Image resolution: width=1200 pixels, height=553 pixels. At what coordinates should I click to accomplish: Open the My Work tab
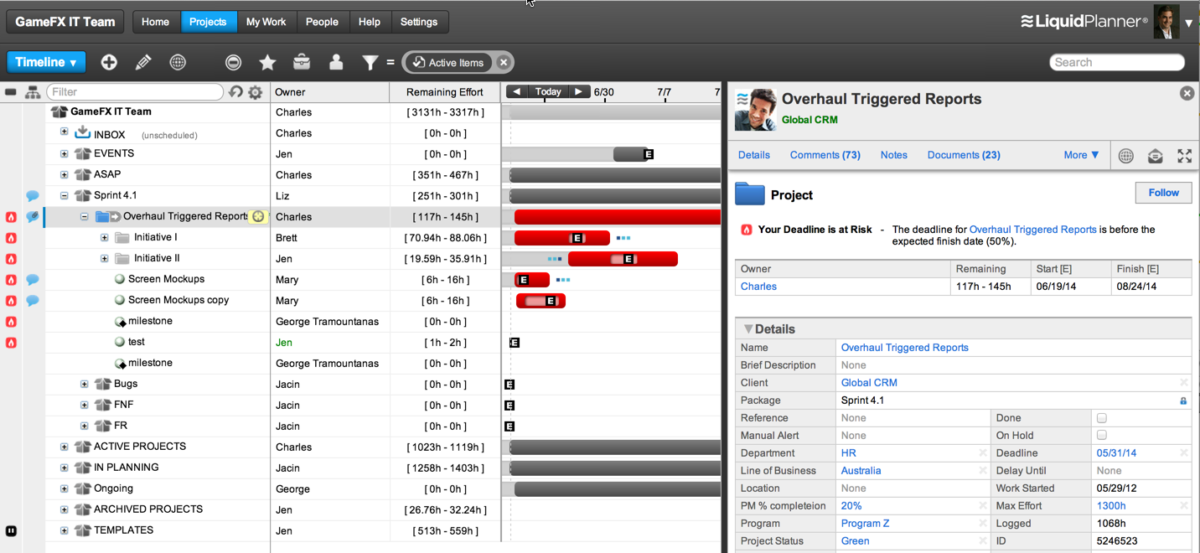tap(266, 21)
